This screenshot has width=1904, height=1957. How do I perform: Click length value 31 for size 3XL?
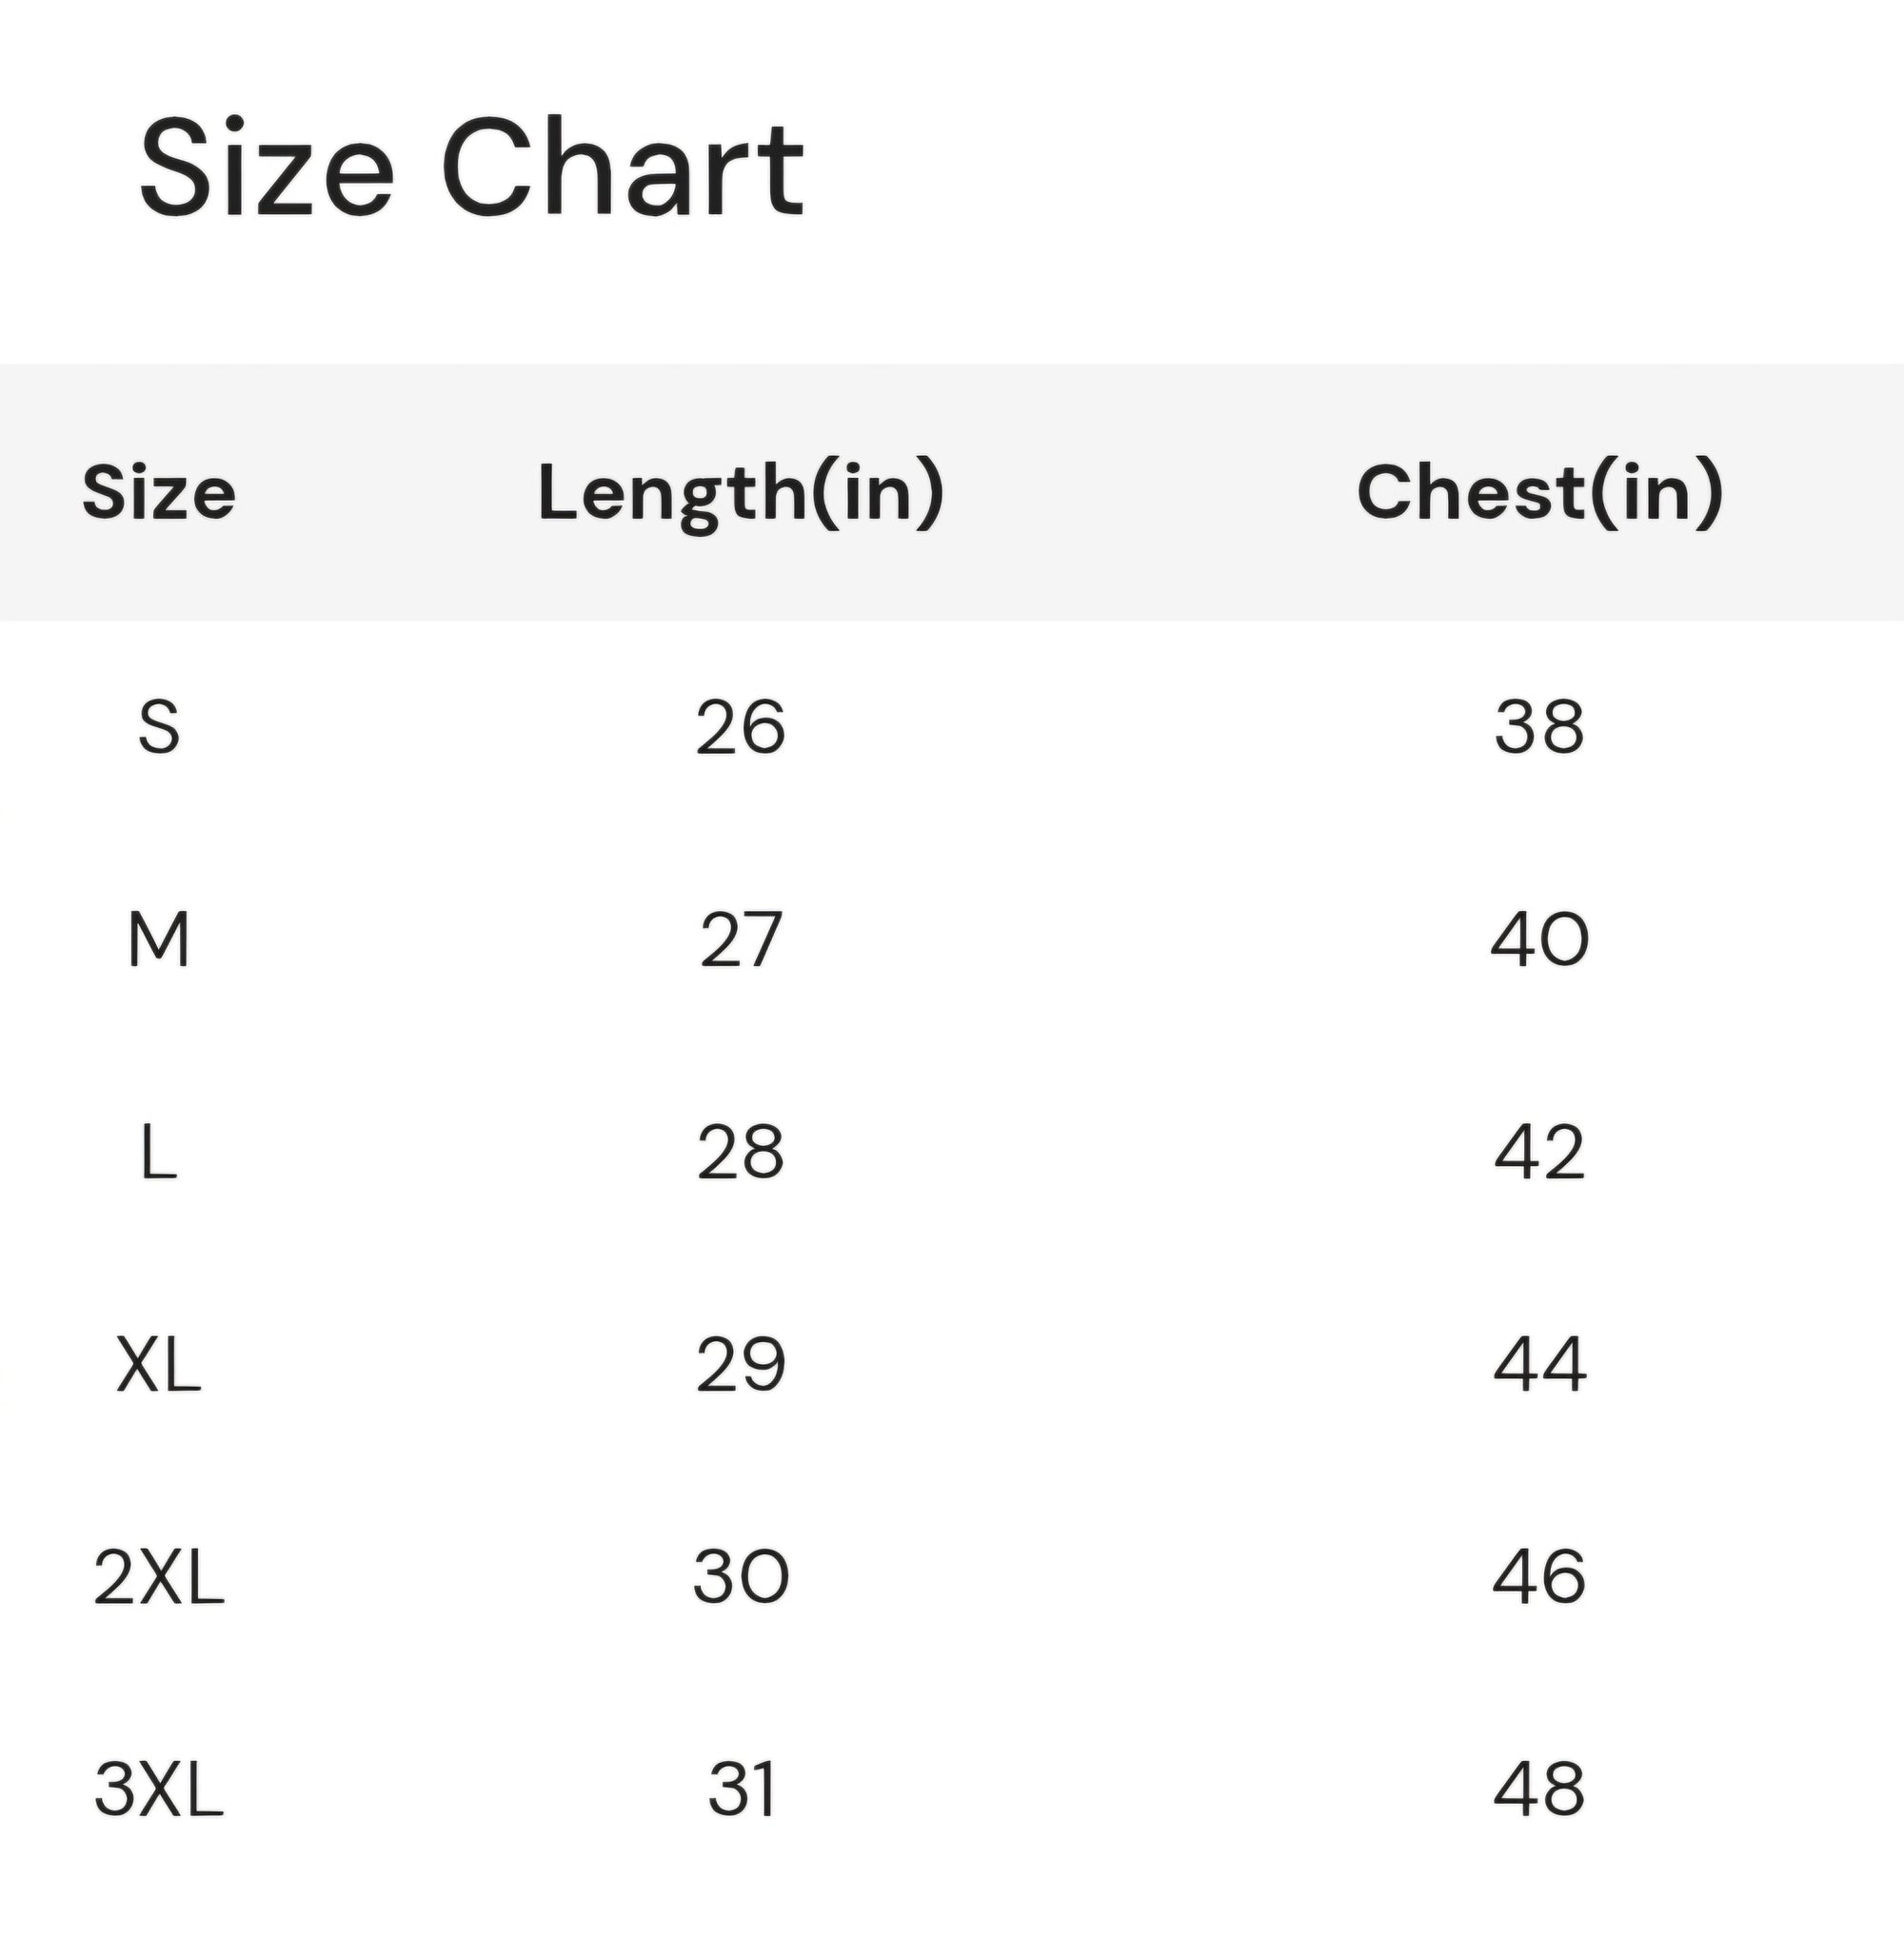point(741,1789)
